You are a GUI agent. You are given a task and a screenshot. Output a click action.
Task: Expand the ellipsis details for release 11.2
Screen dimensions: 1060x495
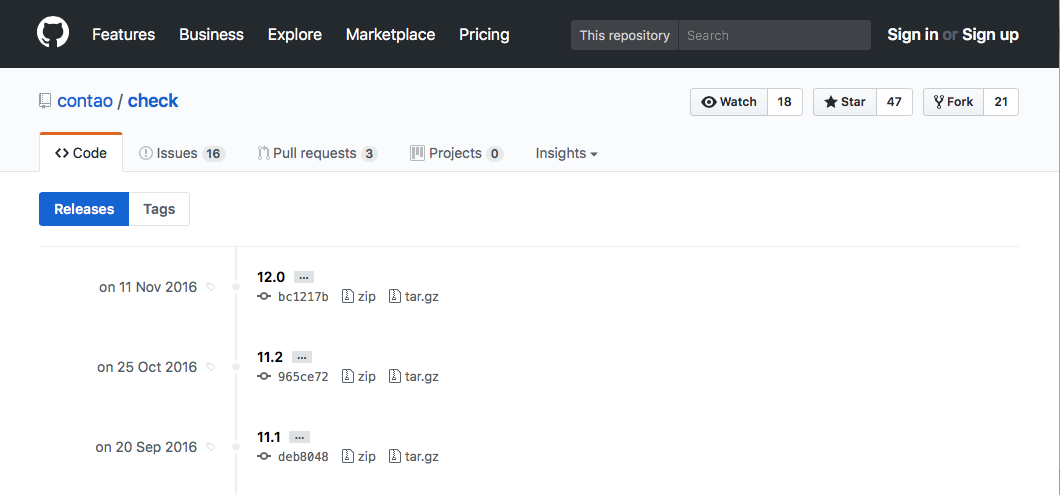click(302, 357)
